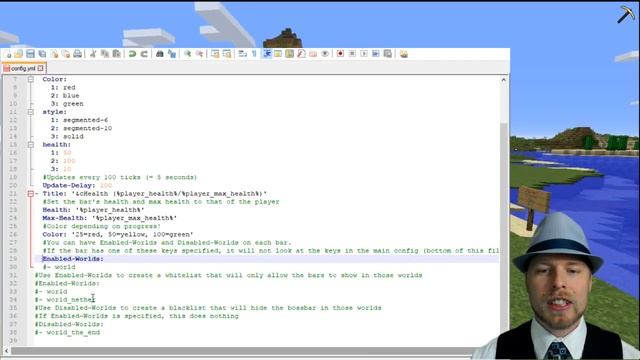Open the user defined language icon
The height and width of the screenshot is (360, 640).
coord(278,54)
